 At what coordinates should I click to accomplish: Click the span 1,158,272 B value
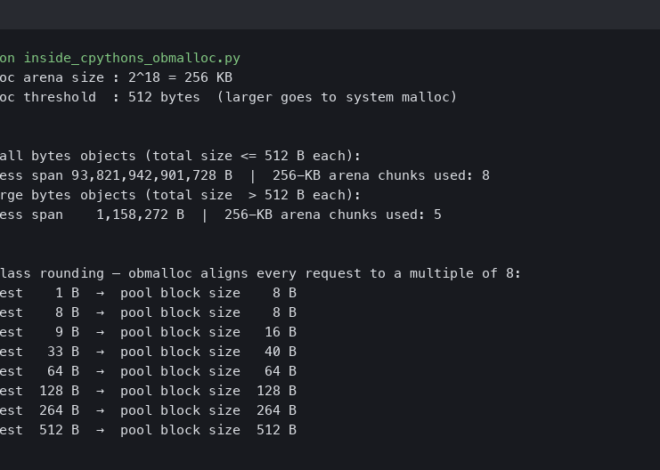click(x=140, y=215)
